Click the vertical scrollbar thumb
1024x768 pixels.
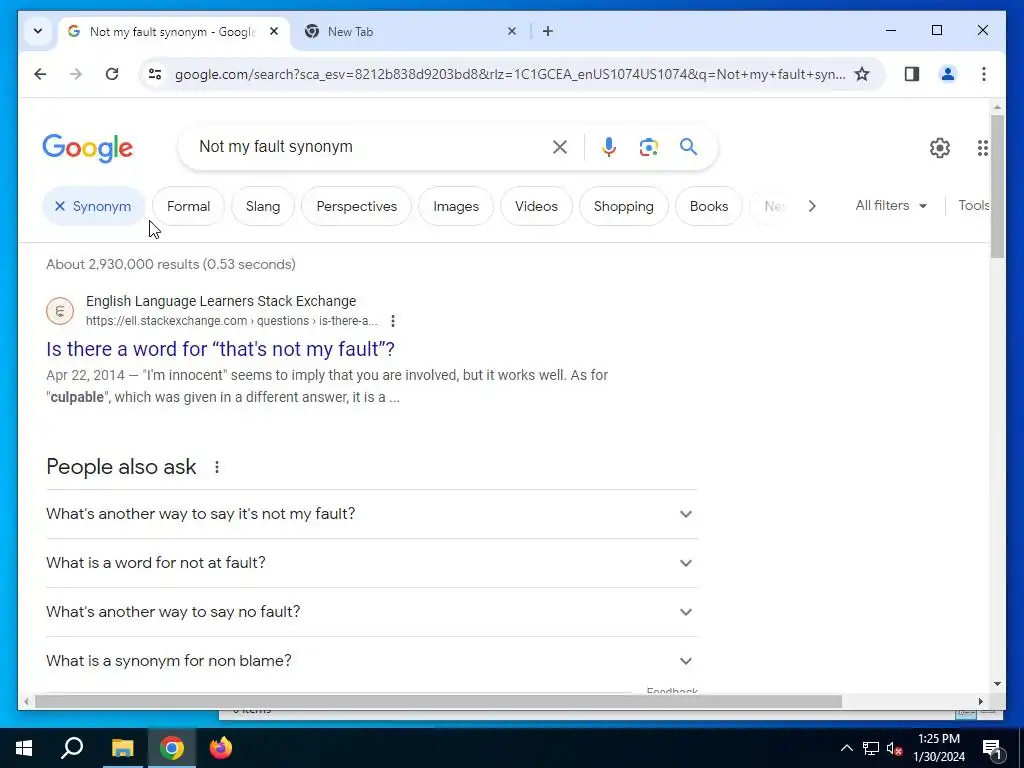tap(997, 186)
